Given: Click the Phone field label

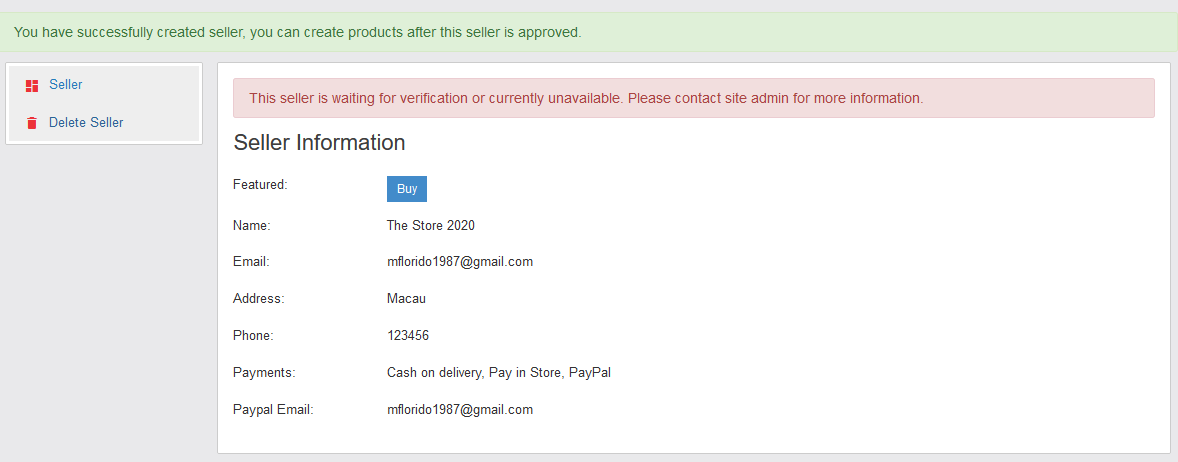Looking at the screenshot, I should pyautogui.click(x=253, y=336).
